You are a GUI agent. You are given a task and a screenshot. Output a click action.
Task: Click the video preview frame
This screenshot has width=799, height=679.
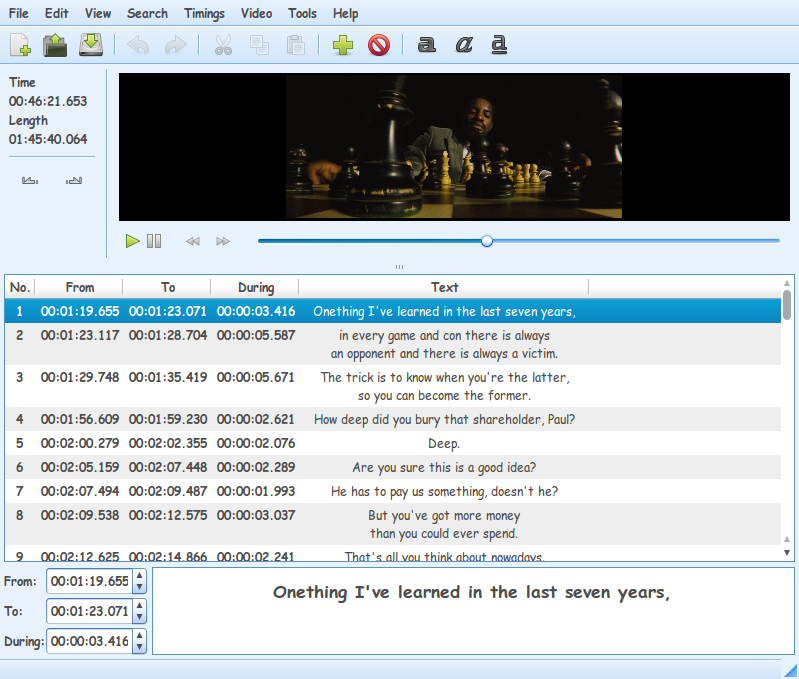454,147
